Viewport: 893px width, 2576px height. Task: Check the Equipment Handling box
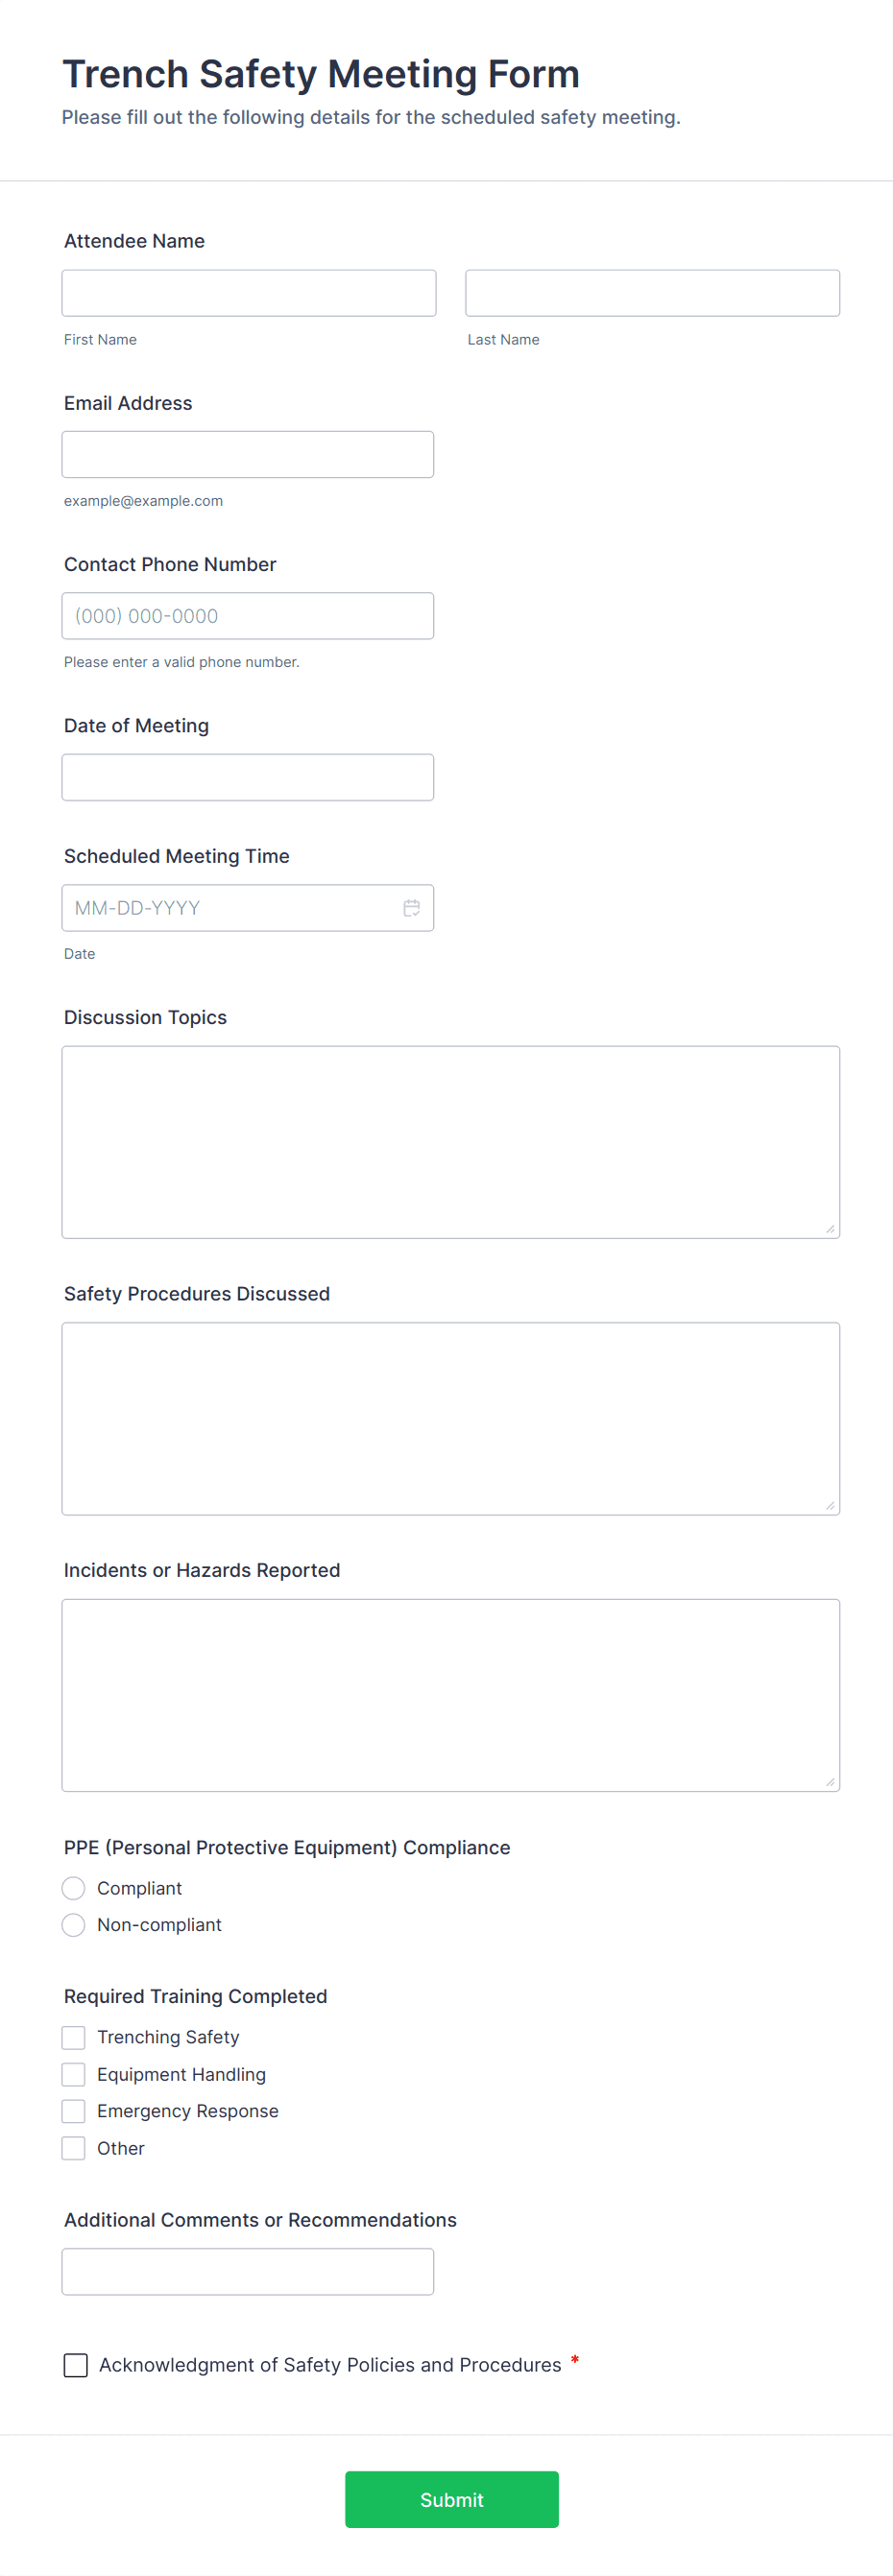pos(74,2074)
